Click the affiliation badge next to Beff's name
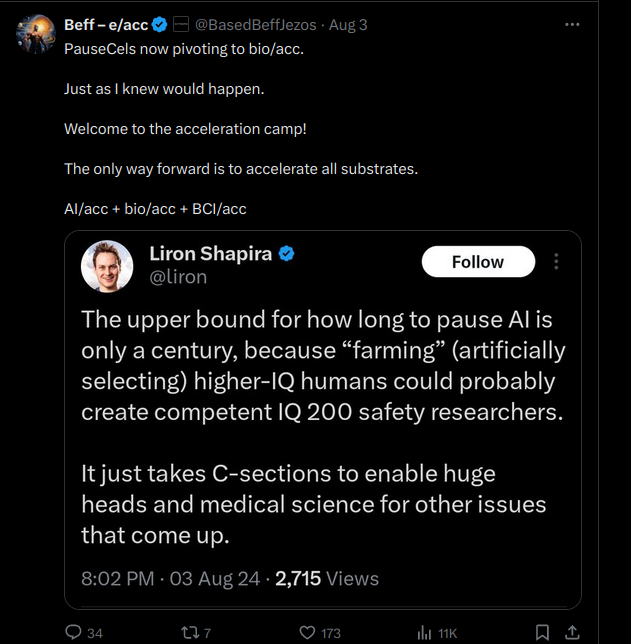Viewport: 631px width, 644px height. pyautogui.click(x=182, y=24)
